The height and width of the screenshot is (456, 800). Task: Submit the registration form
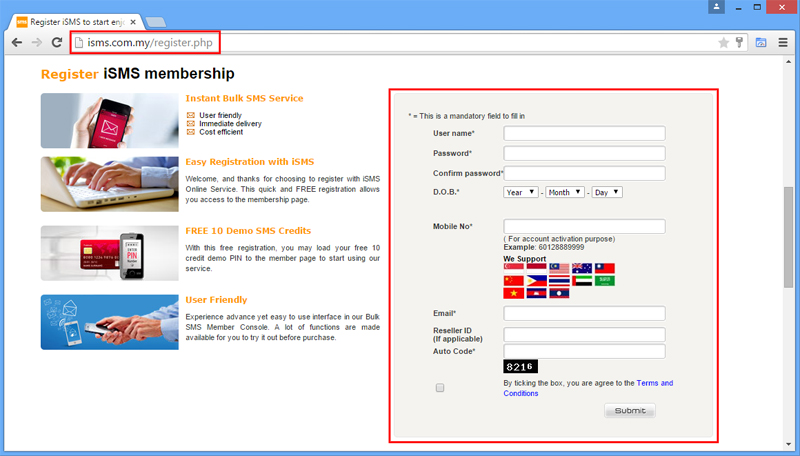[x=630, y=411]
